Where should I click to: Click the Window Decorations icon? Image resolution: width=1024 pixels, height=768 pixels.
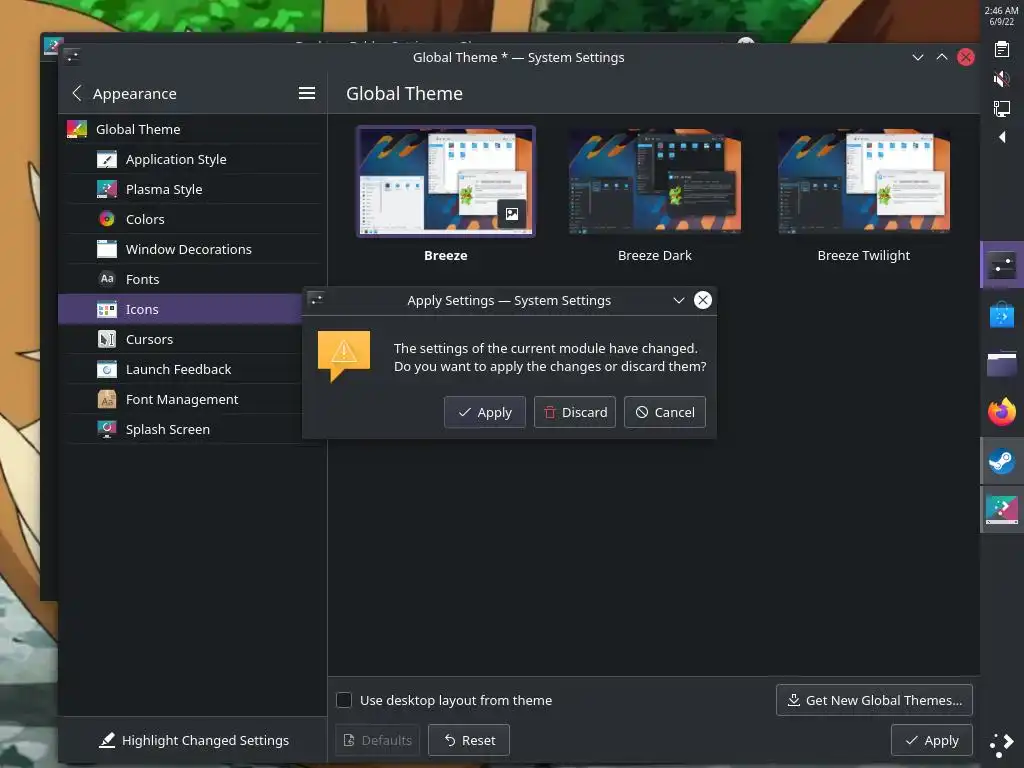point(106,249)
